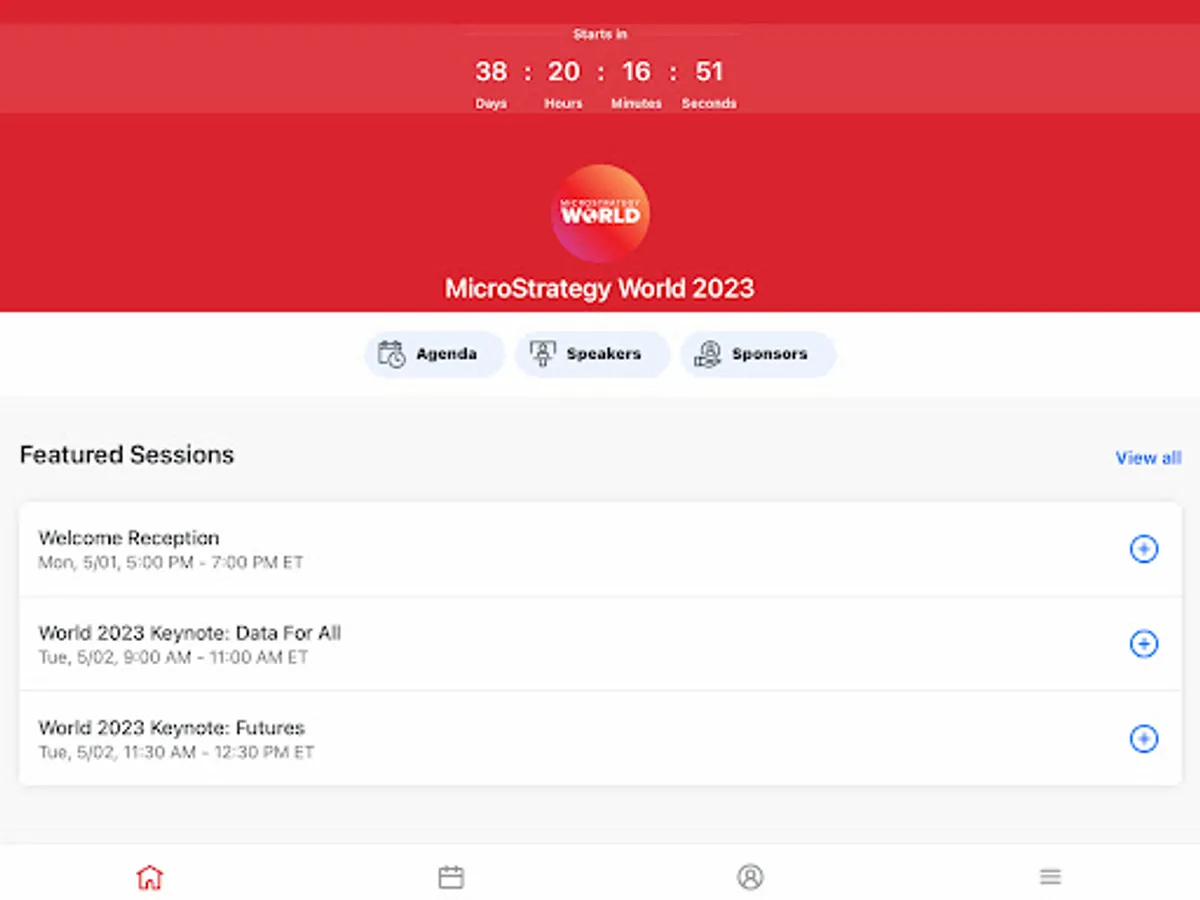1200x900 pixels.
Task: Open the Agenda button
Action: tap(434, 354)
